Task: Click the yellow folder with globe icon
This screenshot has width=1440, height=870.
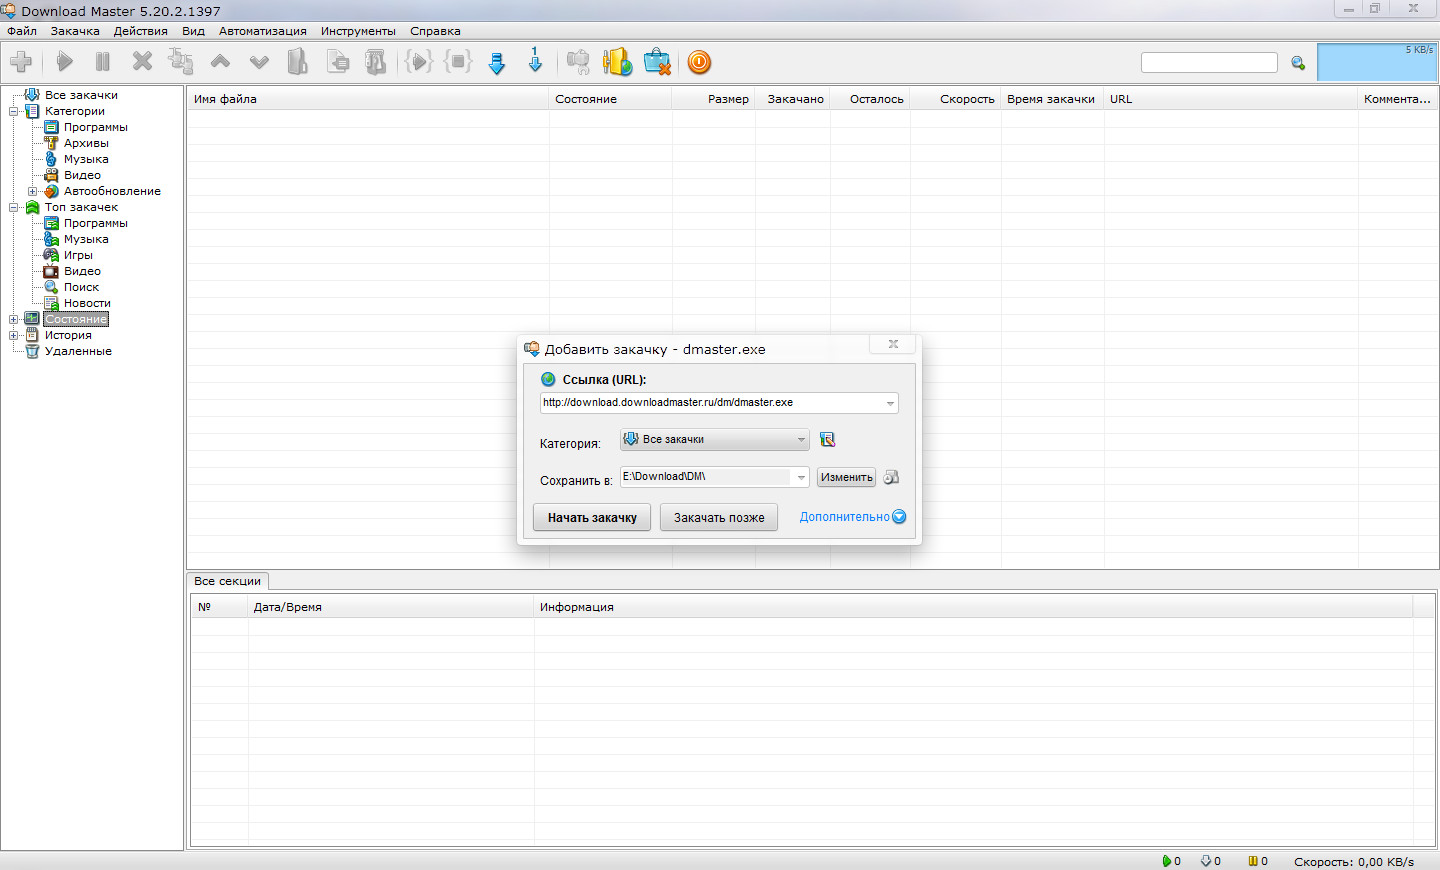Action: (x=617, y=62)
